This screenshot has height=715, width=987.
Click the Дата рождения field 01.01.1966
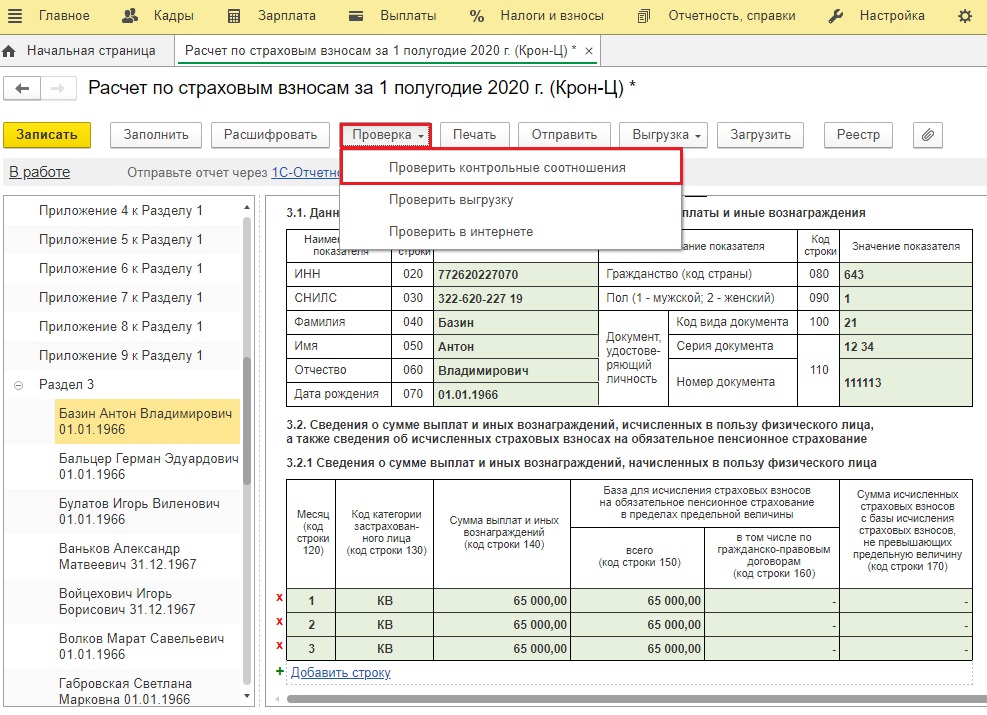tap(516, 395)
